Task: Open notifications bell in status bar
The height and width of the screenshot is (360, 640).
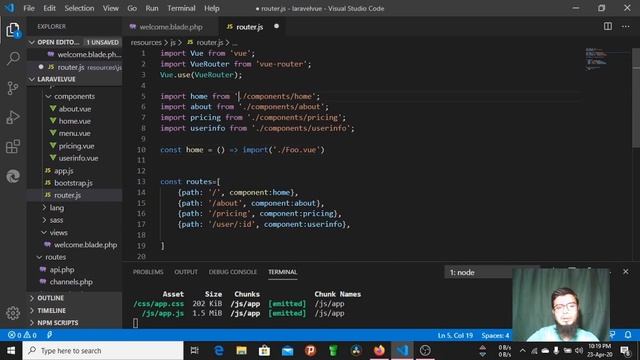Action: click(628, 335)
